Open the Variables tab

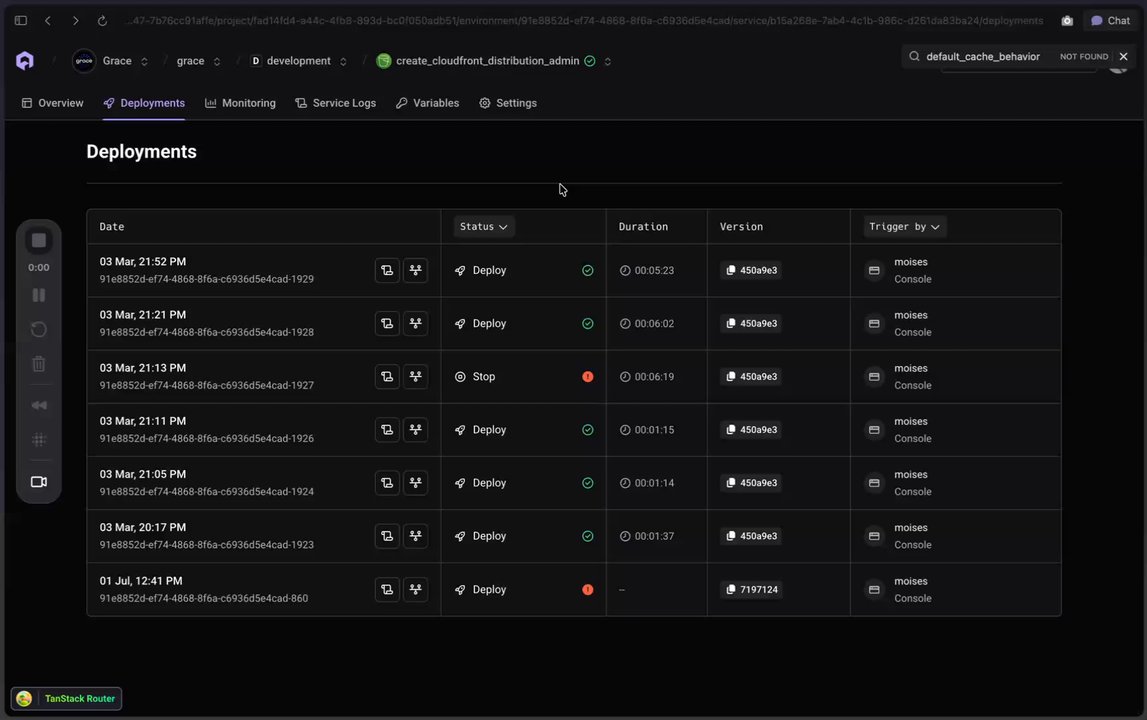click(428, 103)
